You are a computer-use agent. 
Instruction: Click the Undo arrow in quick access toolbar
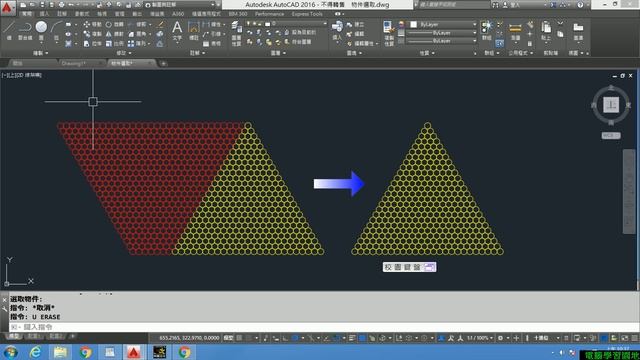71,4
